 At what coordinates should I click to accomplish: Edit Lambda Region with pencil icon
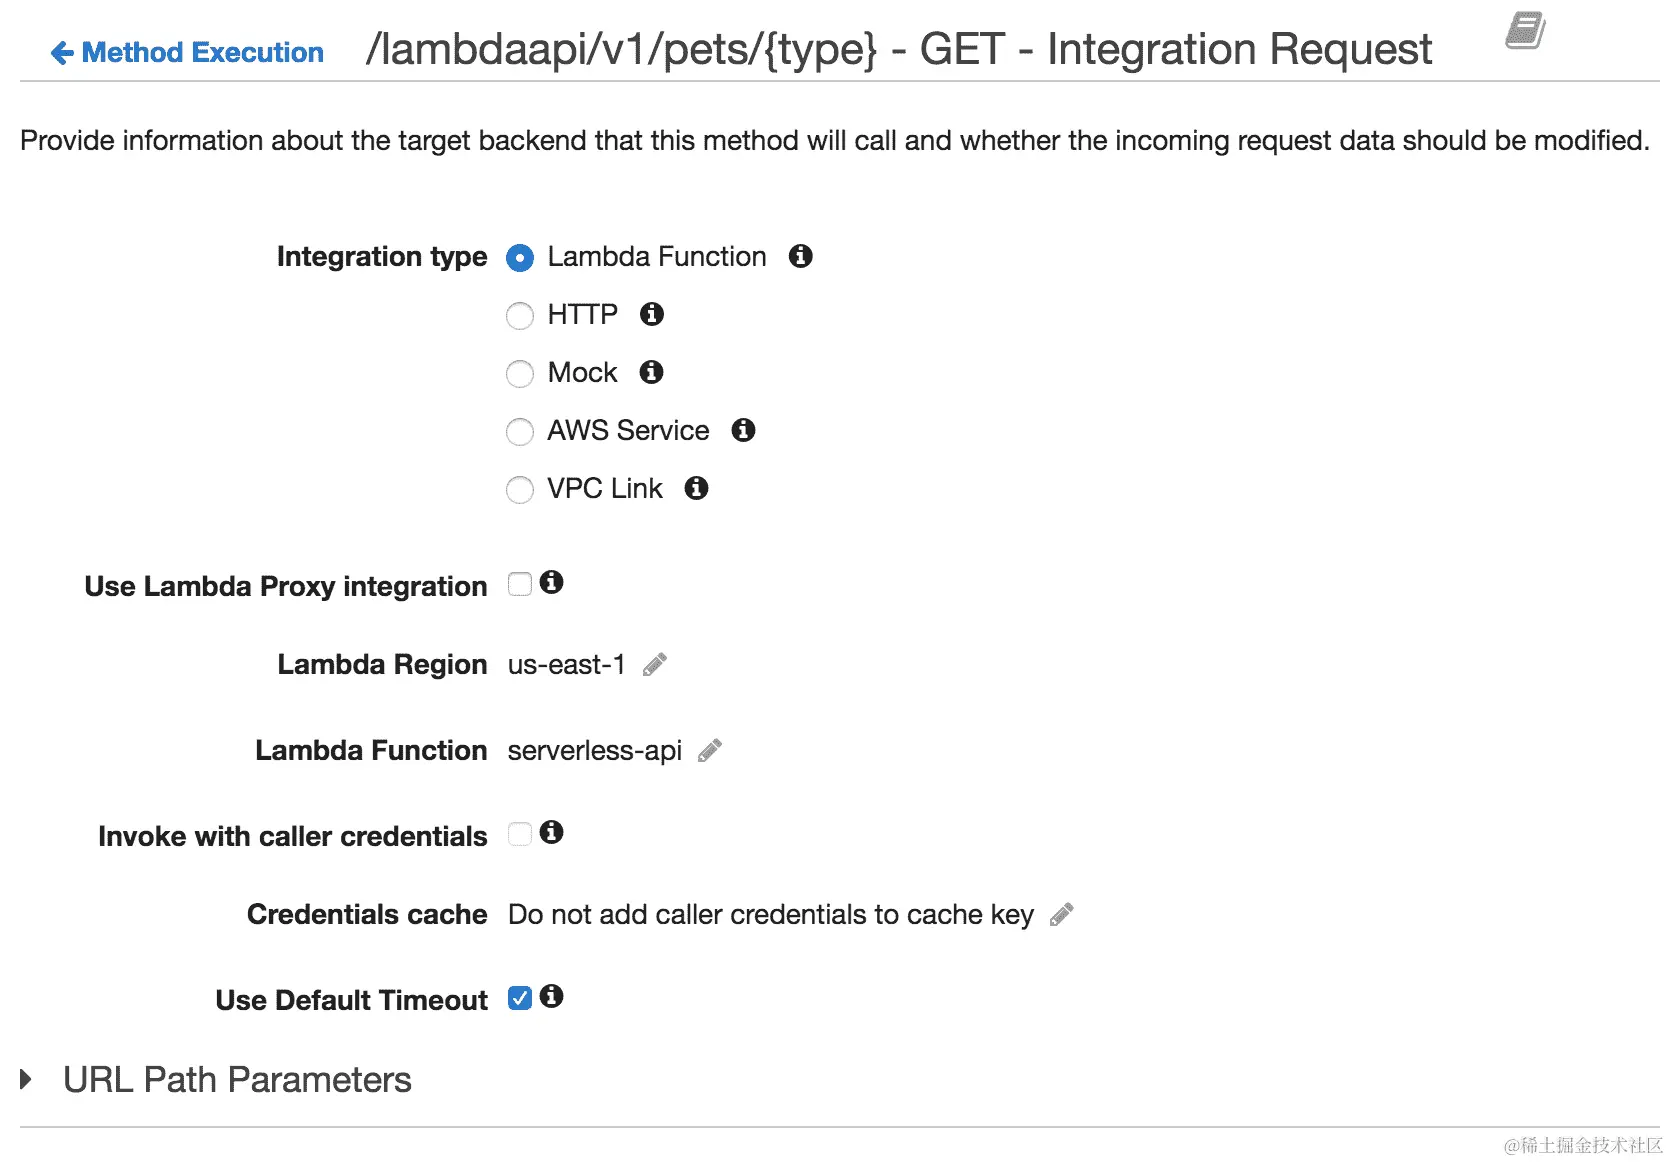pyautogui.click(x=655, y=665)
